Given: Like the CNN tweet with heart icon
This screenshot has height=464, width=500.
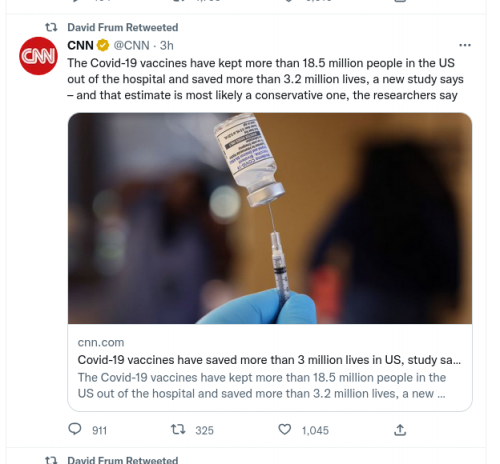Looking at the screenshot, I should (284, 429).
